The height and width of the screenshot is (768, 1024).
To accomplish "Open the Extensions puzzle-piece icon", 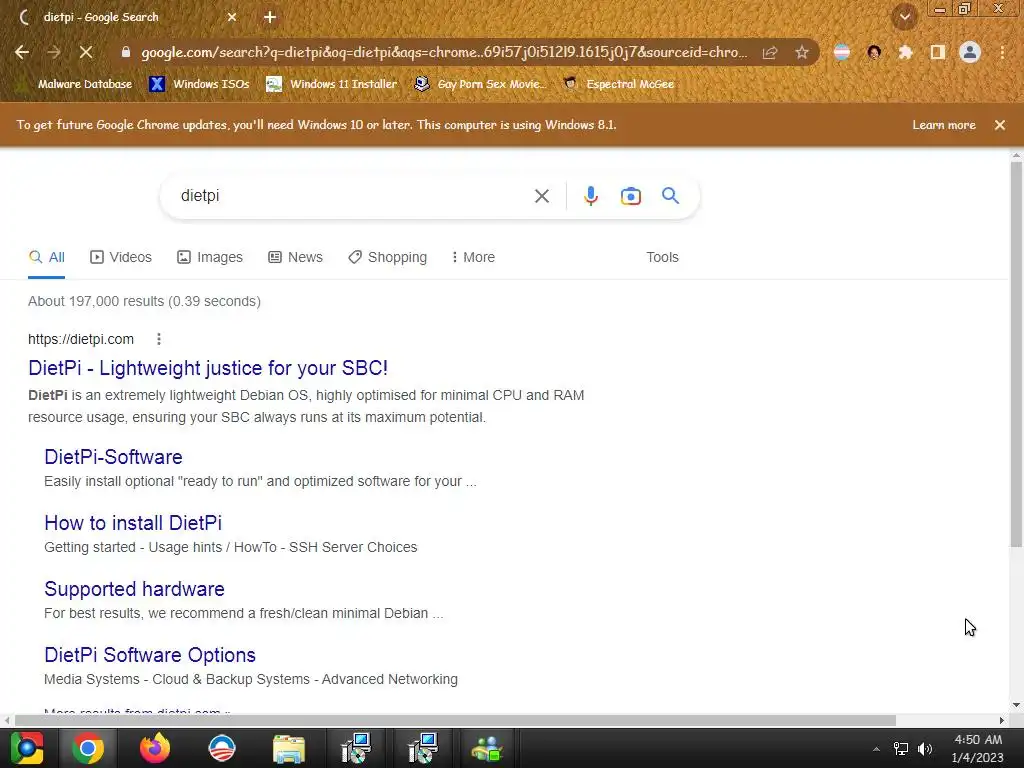I will 905,53.
